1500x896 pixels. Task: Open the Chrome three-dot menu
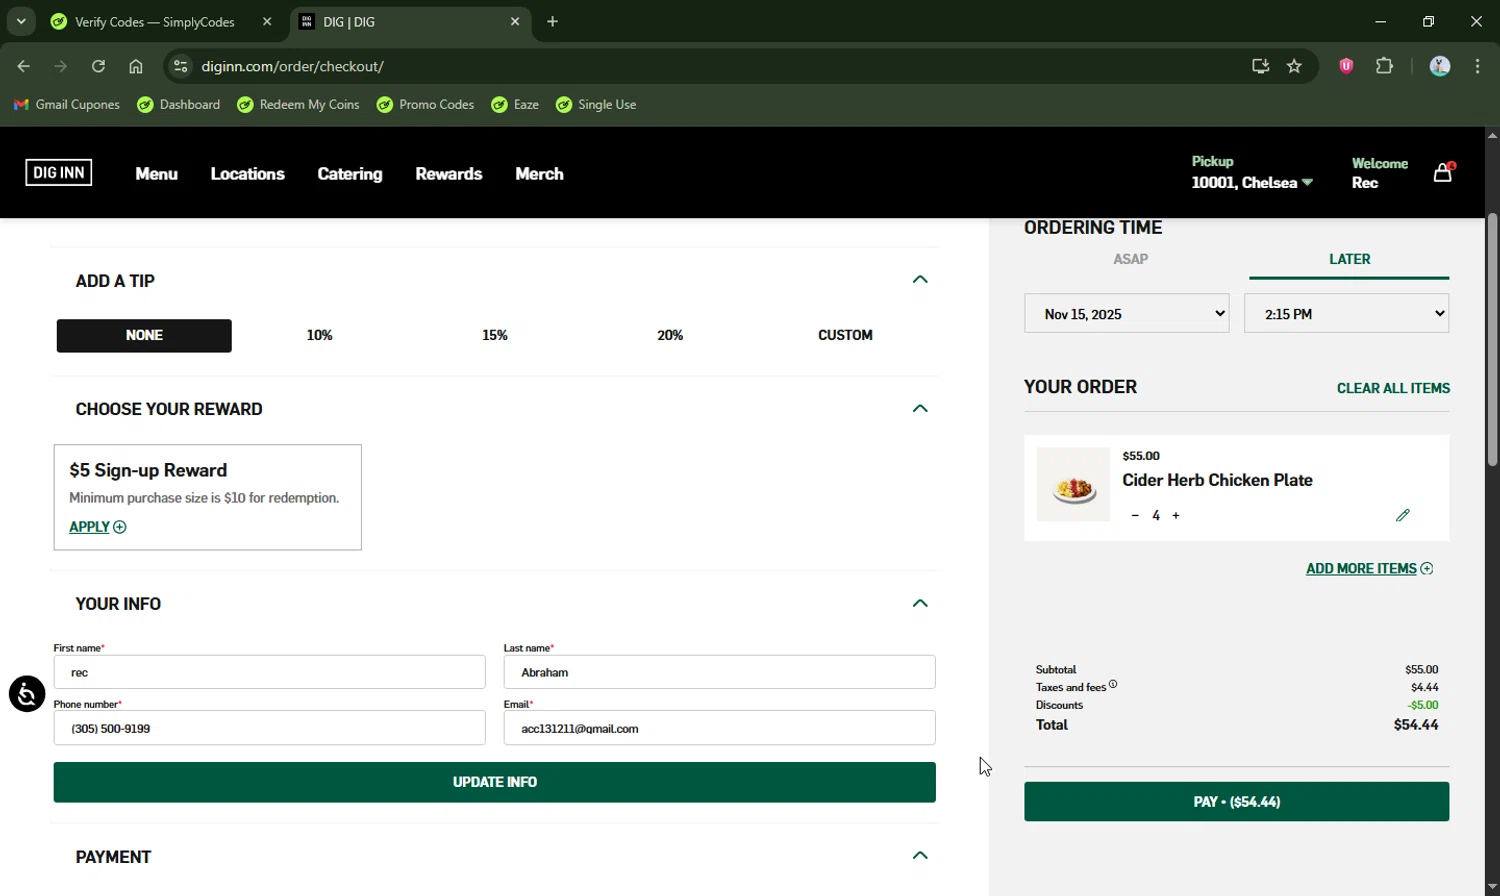tap(1477, 66)
